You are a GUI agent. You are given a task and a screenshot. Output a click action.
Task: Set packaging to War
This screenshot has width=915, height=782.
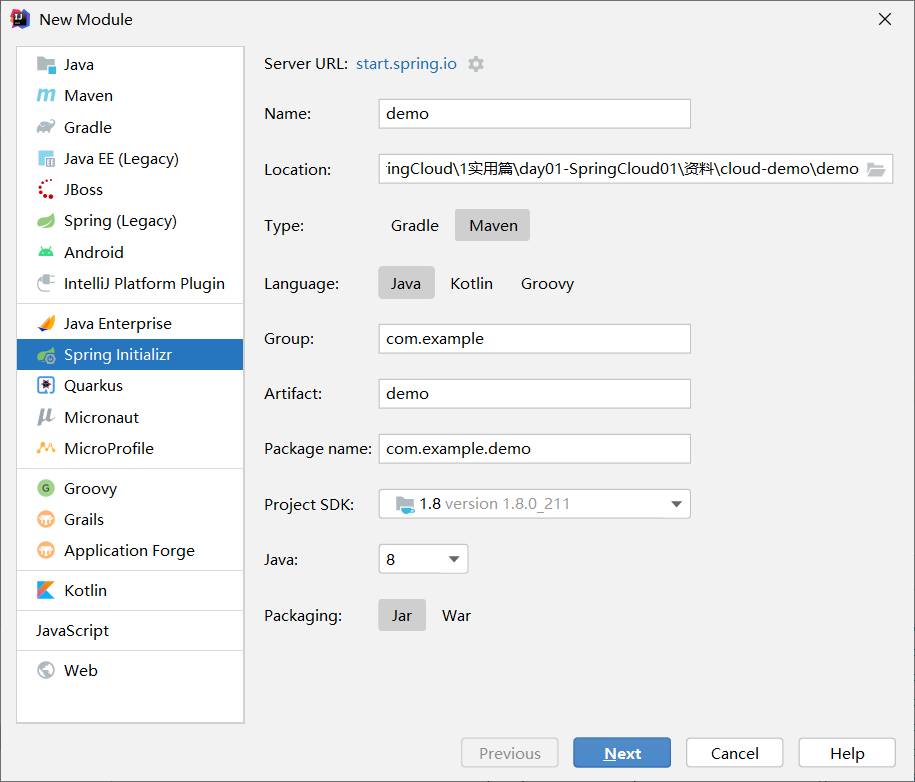[456, 615]
